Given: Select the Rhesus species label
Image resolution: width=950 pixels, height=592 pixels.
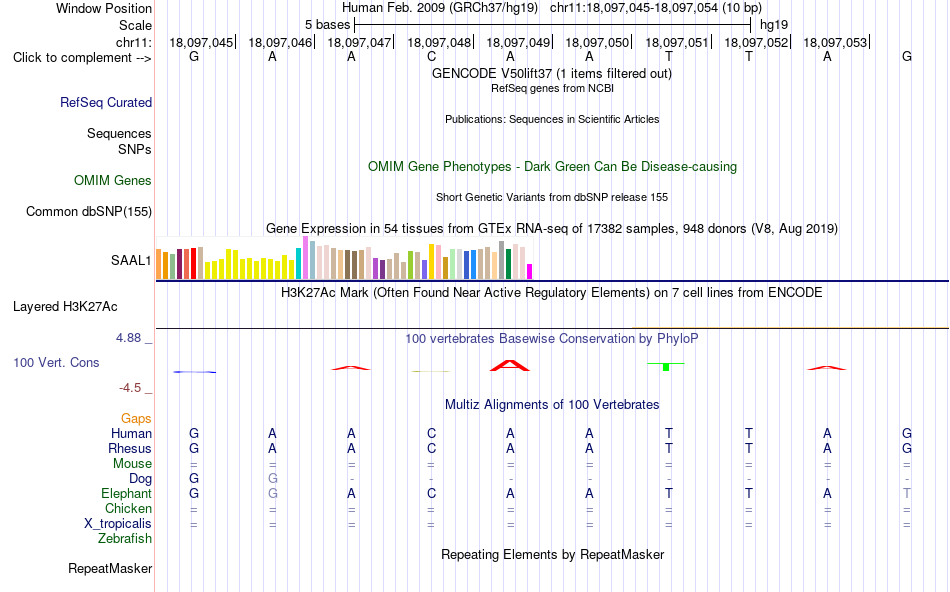Looking at the screenshot, I should (130, 448).
